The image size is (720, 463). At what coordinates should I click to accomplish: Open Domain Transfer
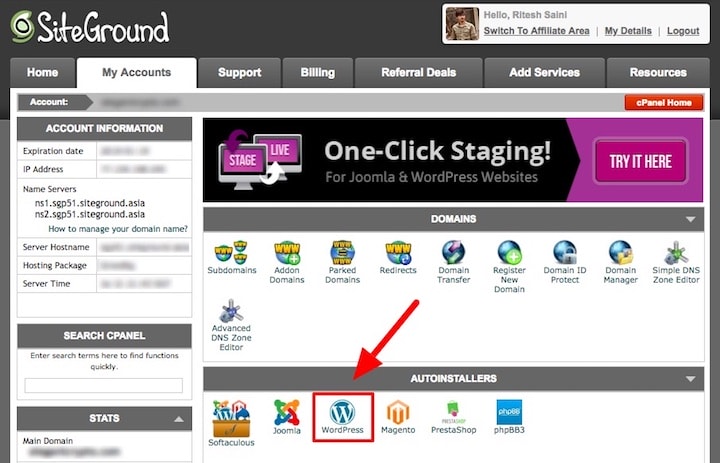[454, 262]
